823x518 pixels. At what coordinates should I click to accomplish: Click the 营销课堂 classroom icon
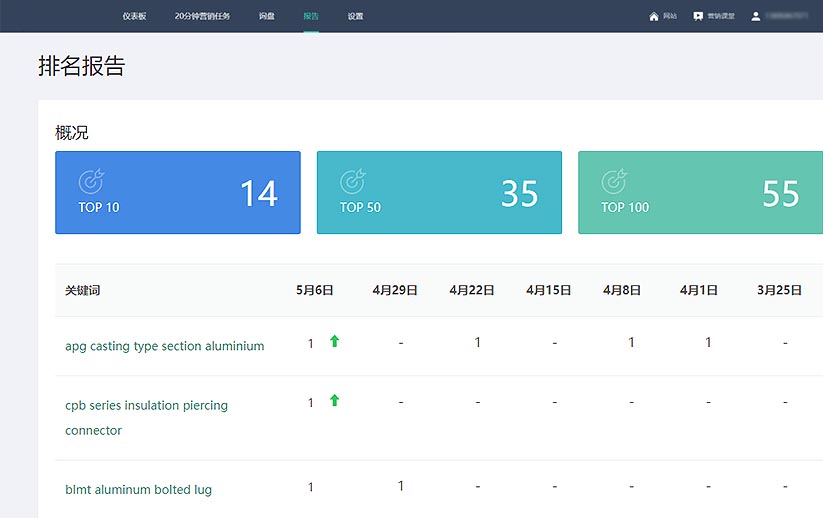(698, 16)
